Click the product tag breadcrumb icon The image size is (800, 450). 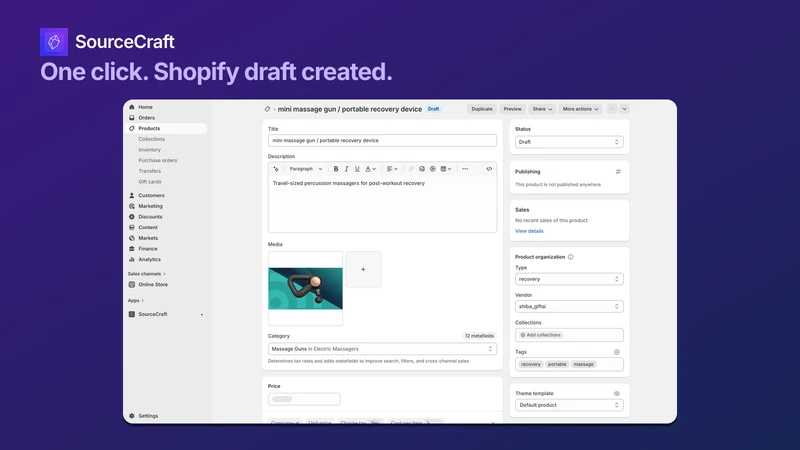coord(267,109)
